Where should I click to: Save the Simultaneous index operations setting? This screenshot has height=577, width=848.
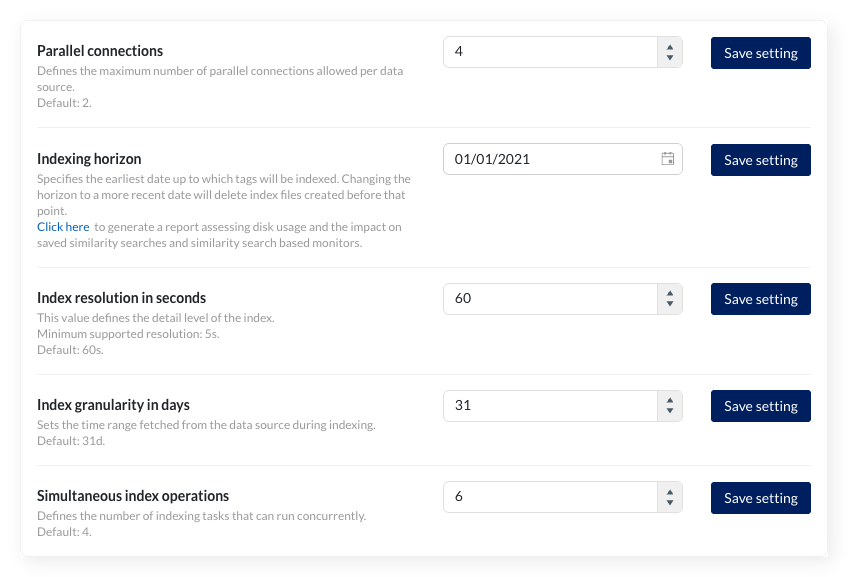760,498
